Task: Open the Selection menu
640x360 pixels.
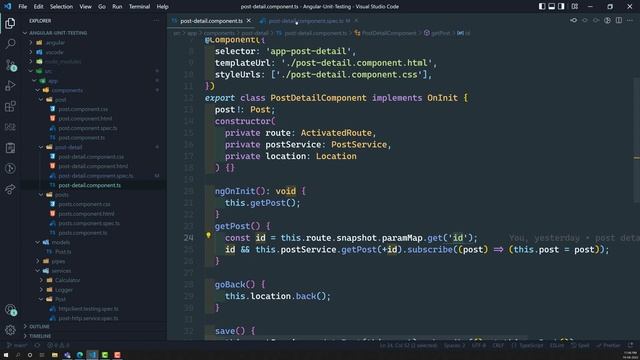Action: coord(61,7)
